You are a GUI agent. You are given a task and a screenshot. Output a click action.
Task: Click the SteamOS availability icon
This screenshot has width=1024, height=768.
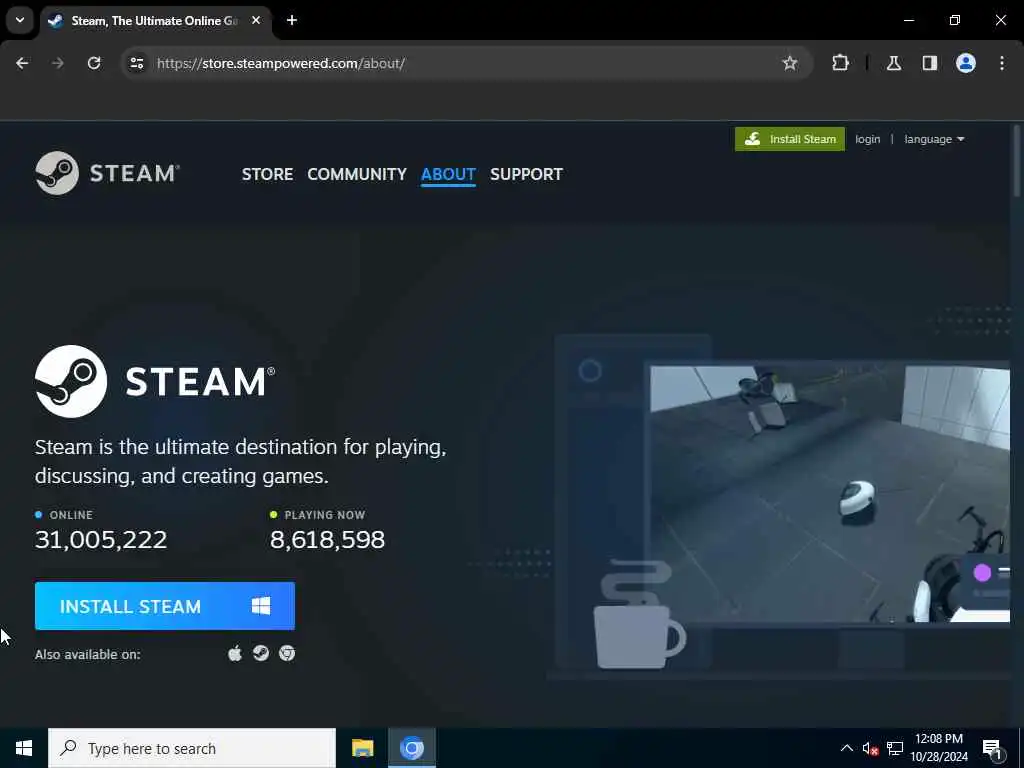tap(261, 653)
